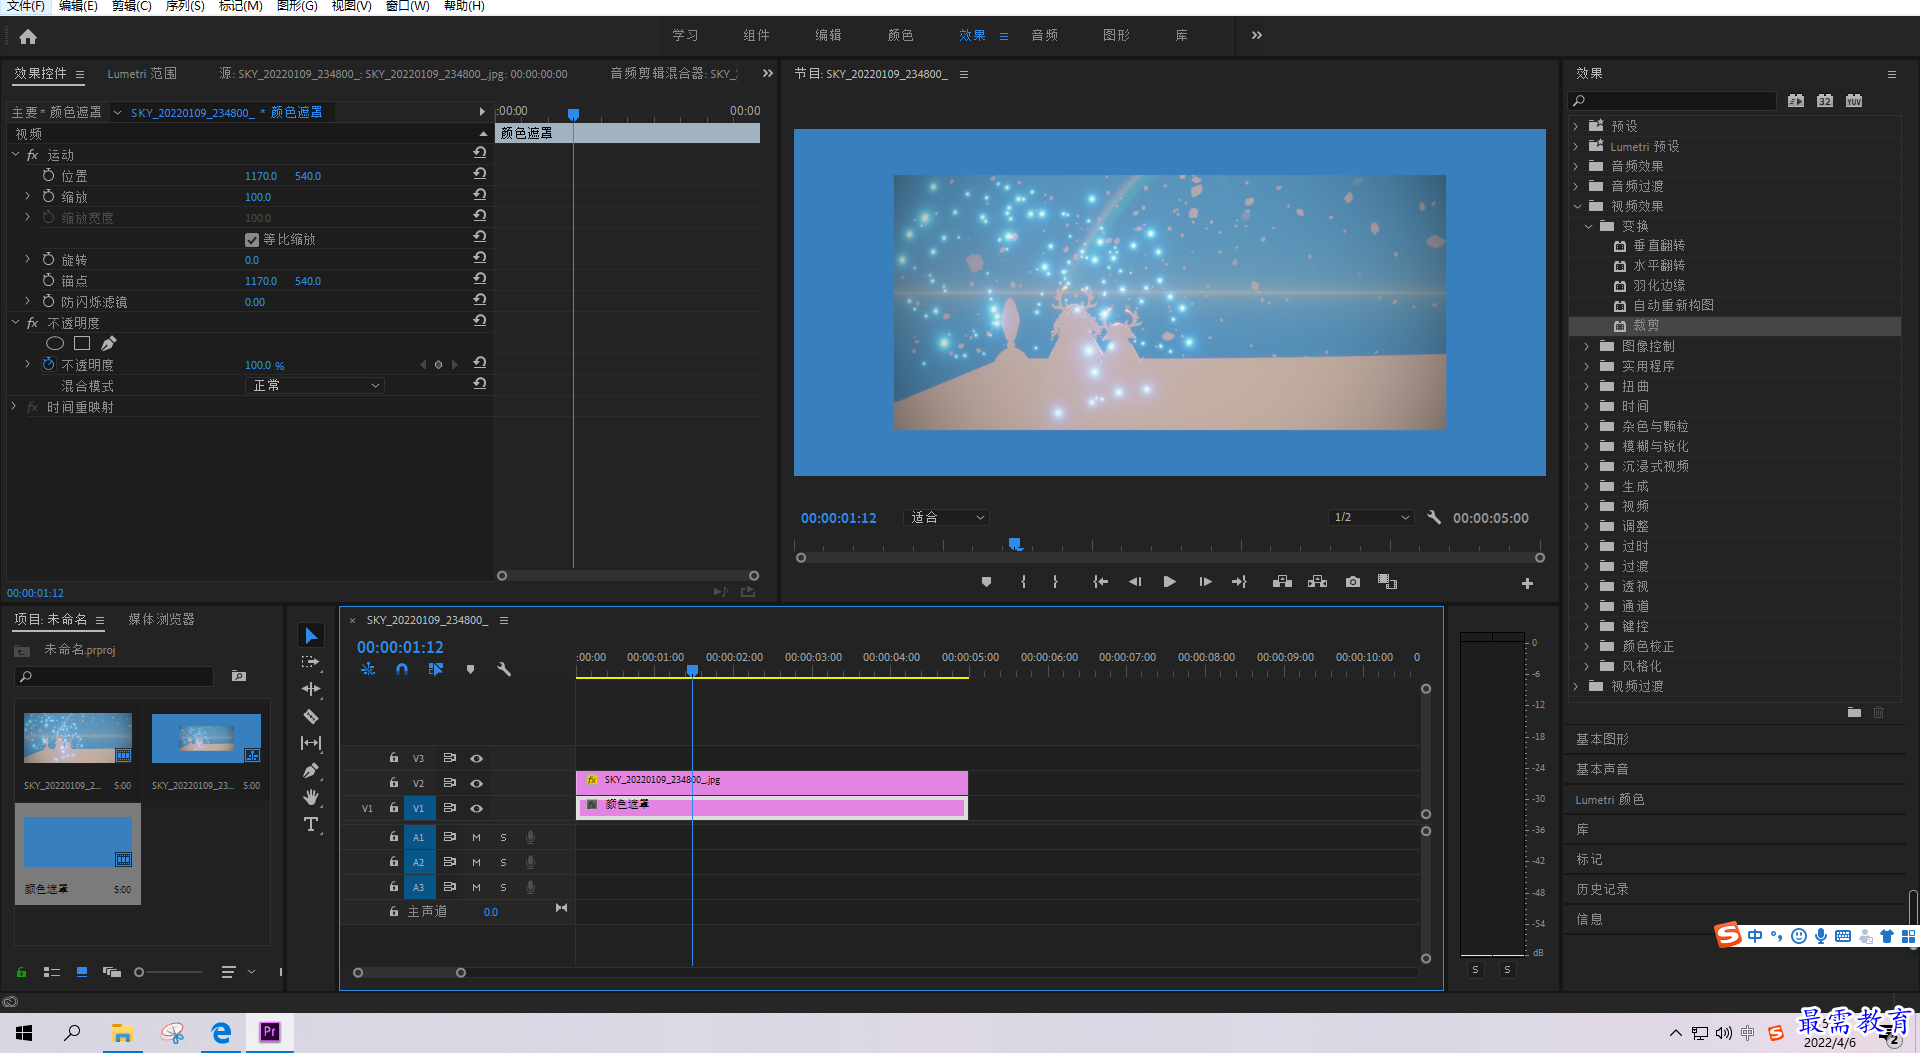
Task: Open the Lumetri Scopes tab
Action: click(x=142, y=73)
